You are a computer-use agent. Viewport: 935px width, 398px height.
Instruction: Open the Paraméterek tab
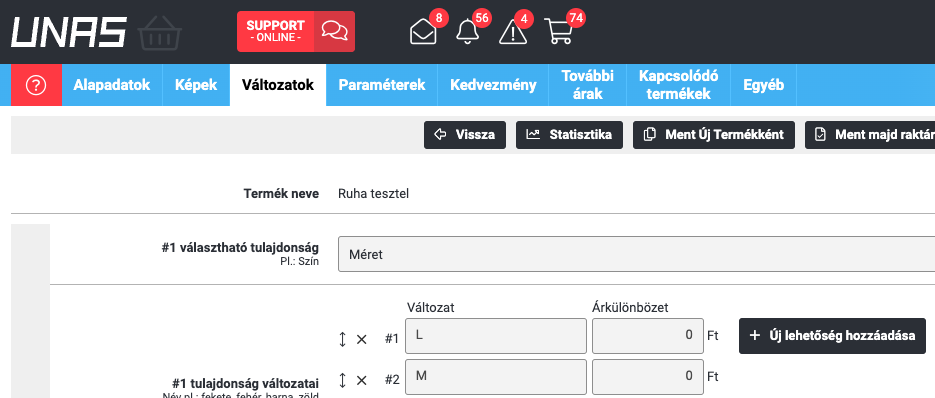click(x=382, y=85)
